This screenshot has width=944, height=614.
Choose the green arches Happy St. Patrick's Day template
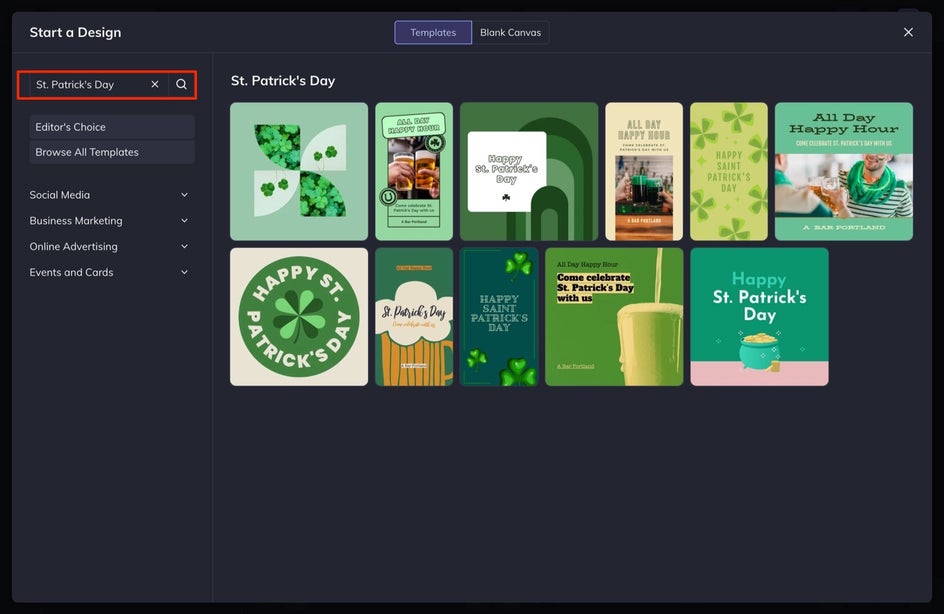[x=529, y=172]
